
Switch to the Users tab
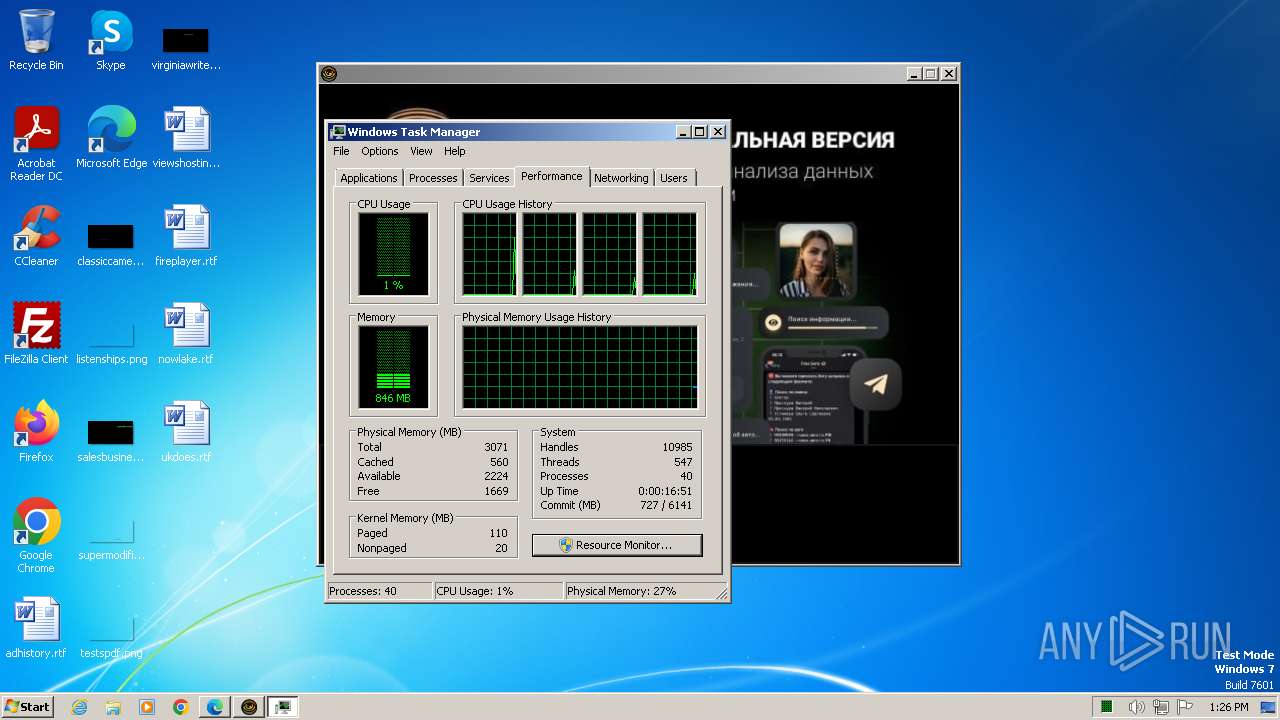tap(674, 178)
